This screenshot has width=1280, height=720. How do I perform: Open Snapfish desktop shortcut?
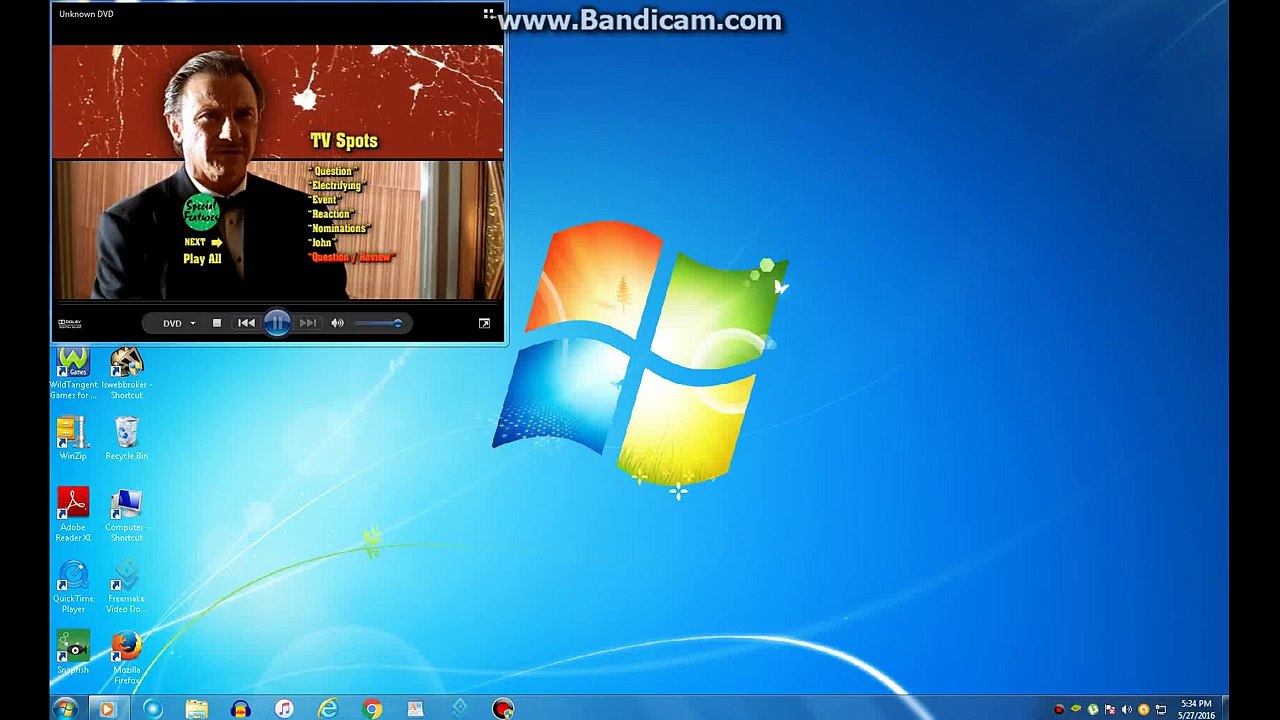pyautogui.click(x=73, y=652)
